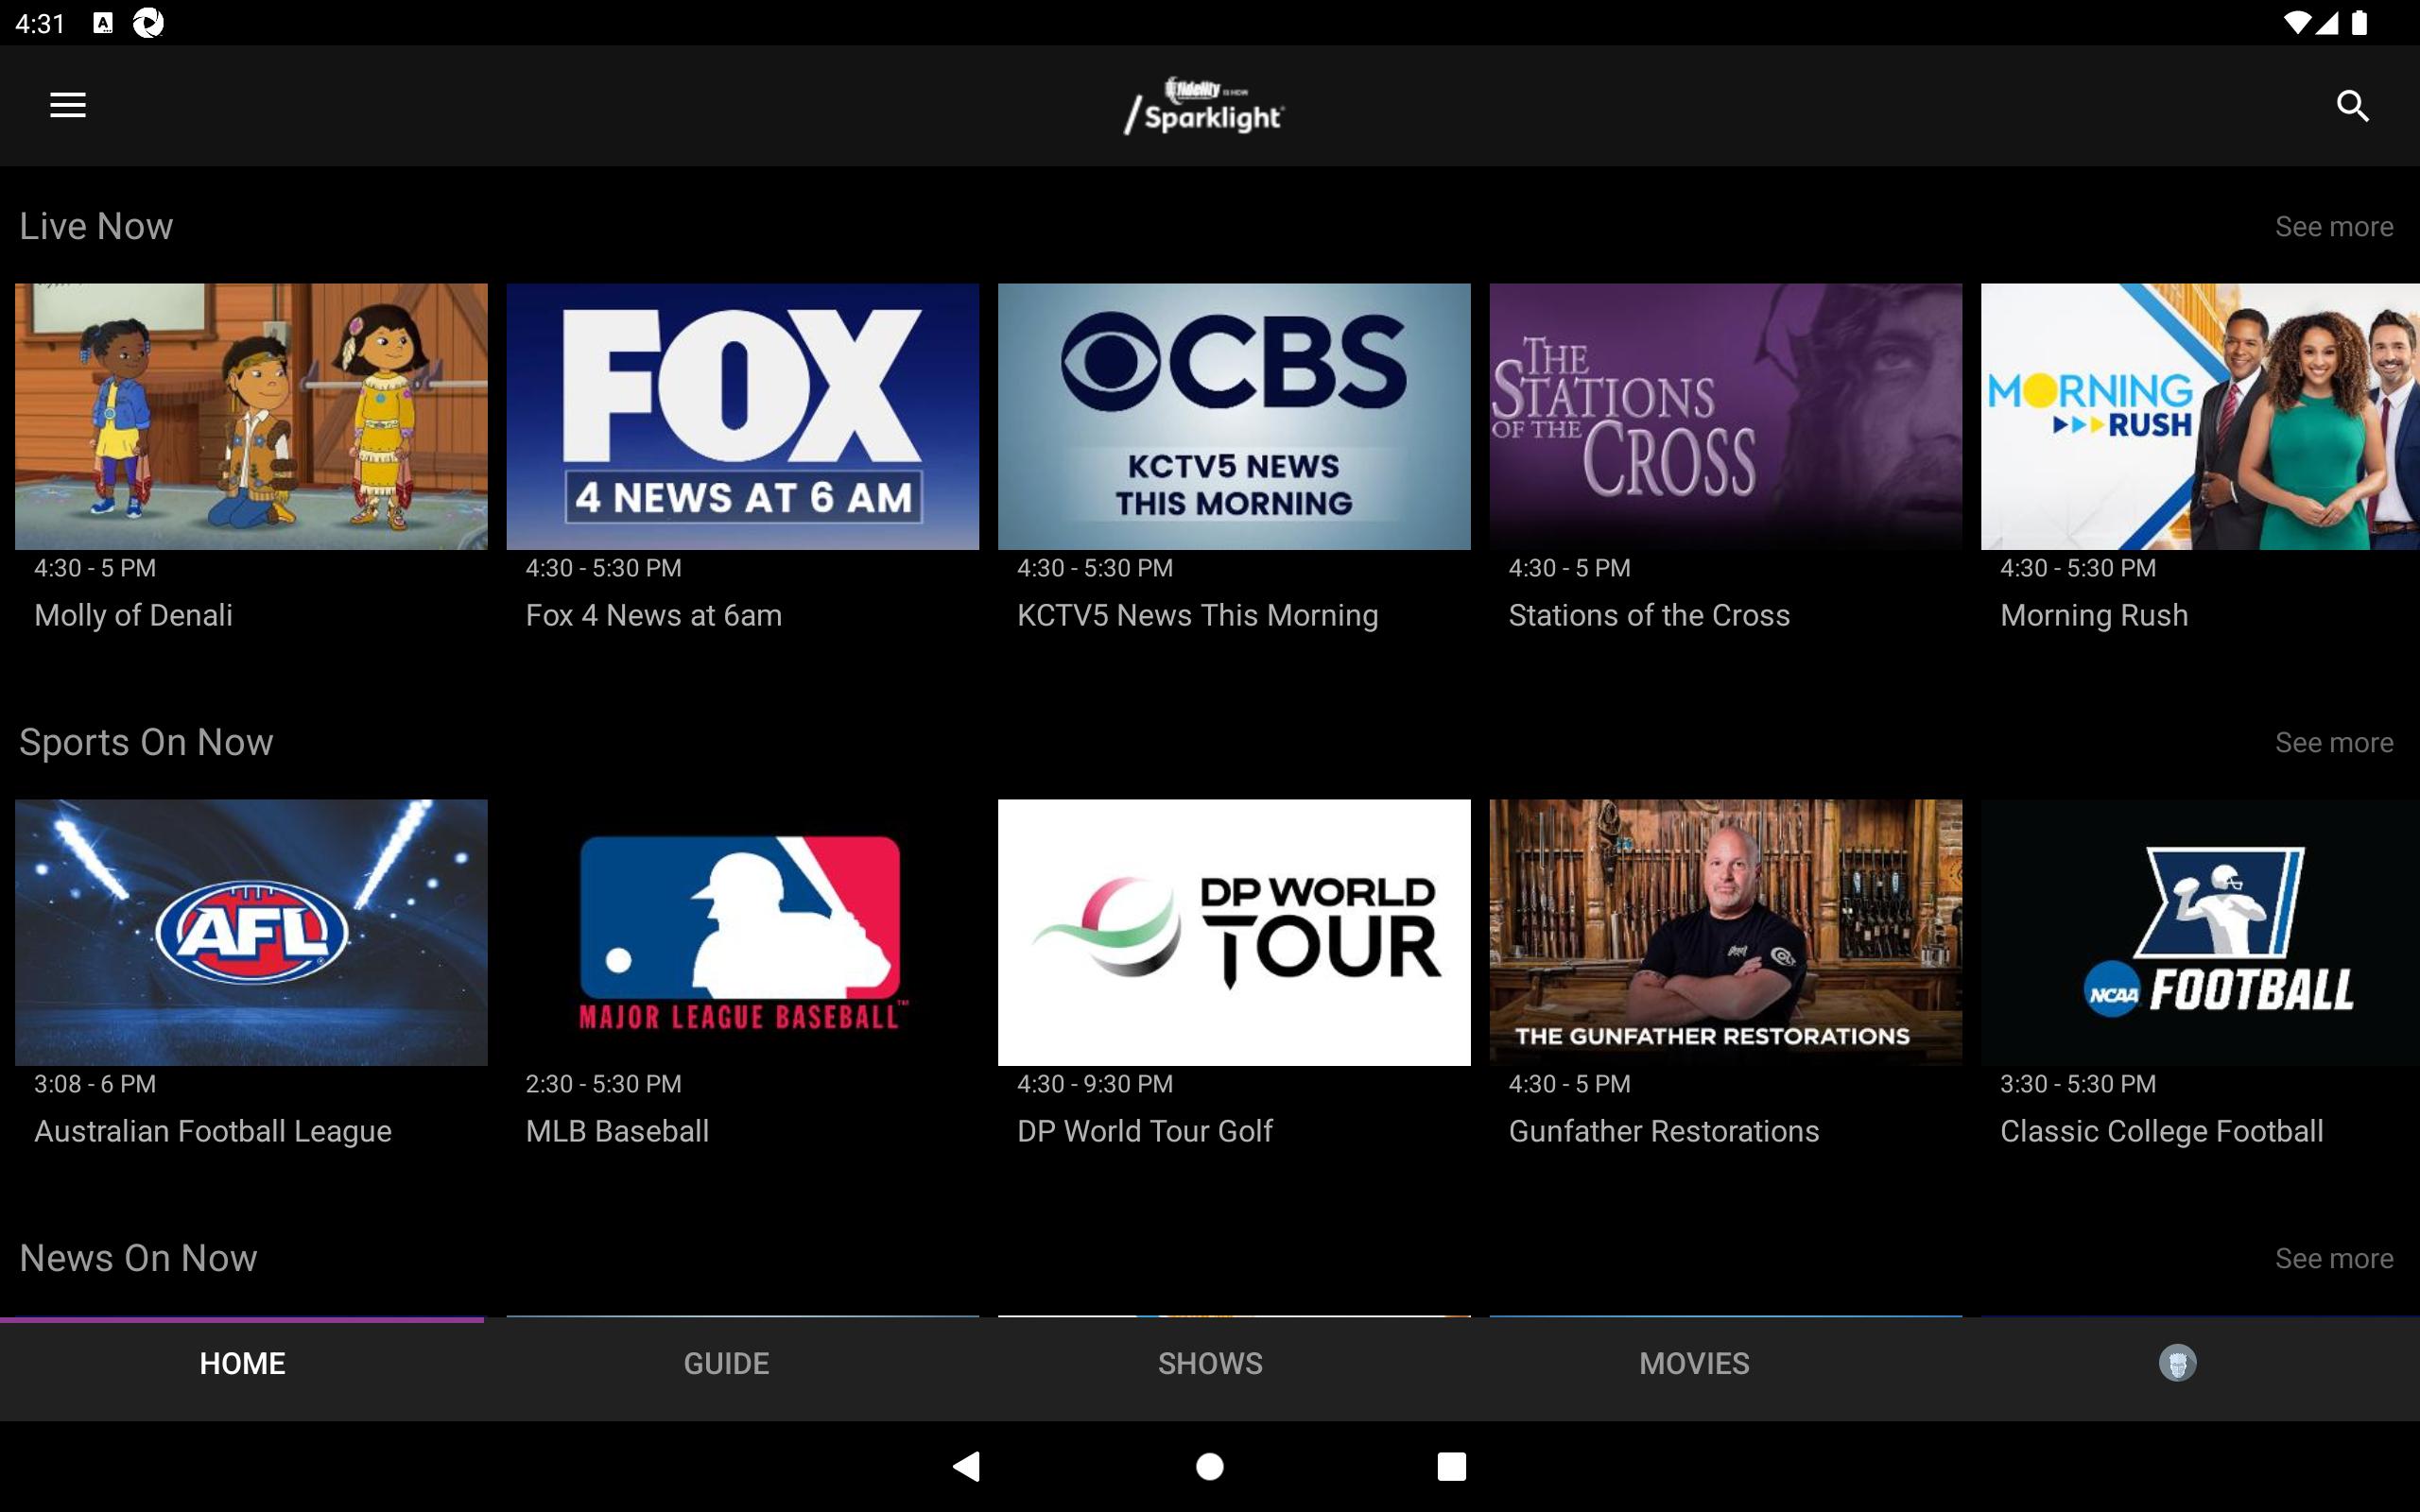Select 'KCTV5 News This Morning' title text

click(1197, 615)
